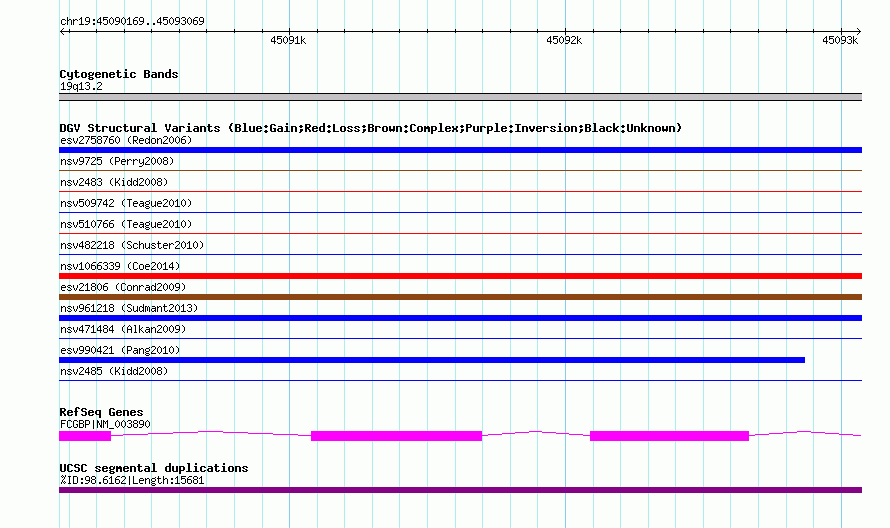
Task: Click the 45092k ruler tick label
Action: click(564, 40)
